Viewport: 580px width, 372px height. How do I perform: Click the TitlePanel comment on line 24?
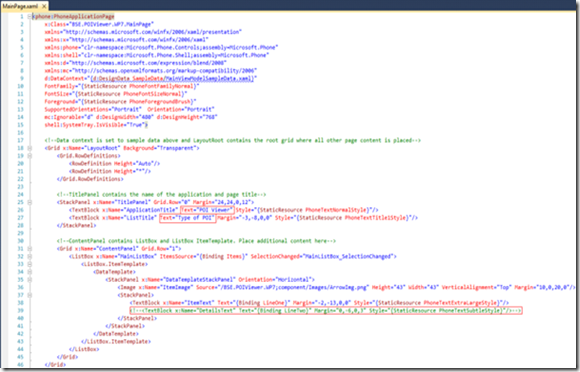click(x=161, y=195)
